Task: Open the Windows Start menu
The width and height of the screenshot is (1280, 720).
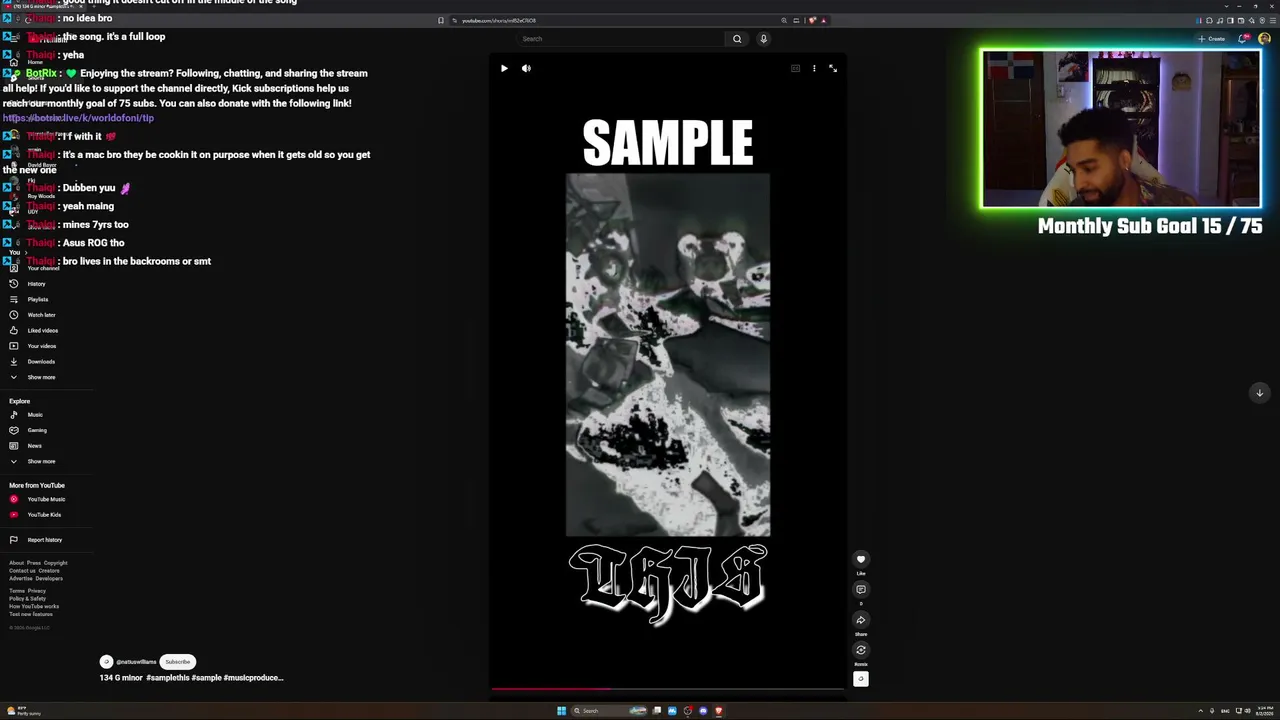Action: click(x=561, y=711)
